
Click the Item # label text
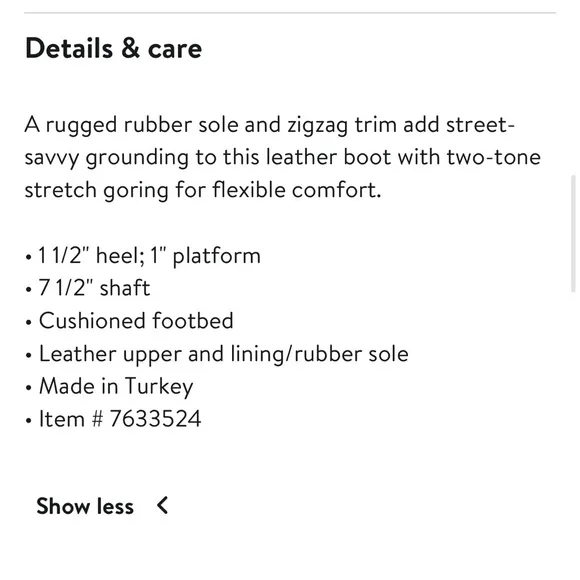point(71,419)
